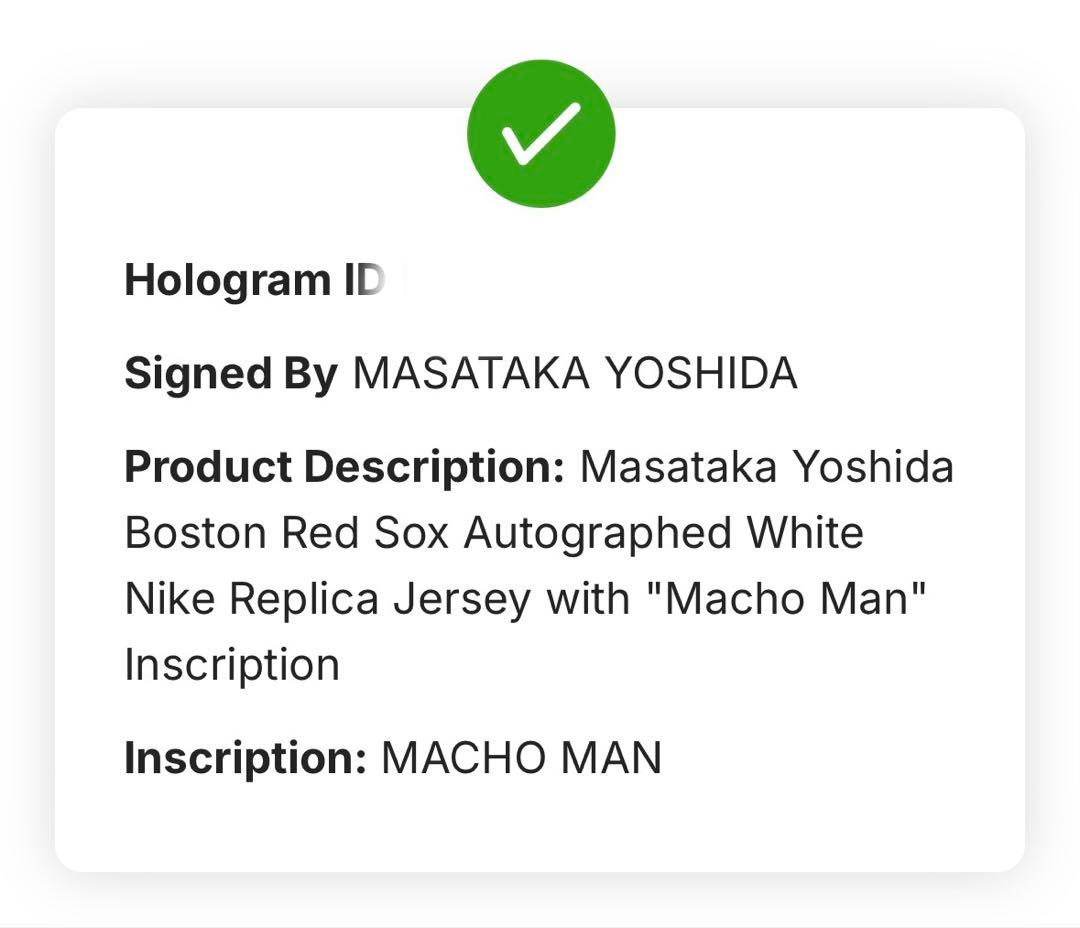1080x928 pixels.
Task: Click the word "Nike" in description
Action: click(169, 599)
